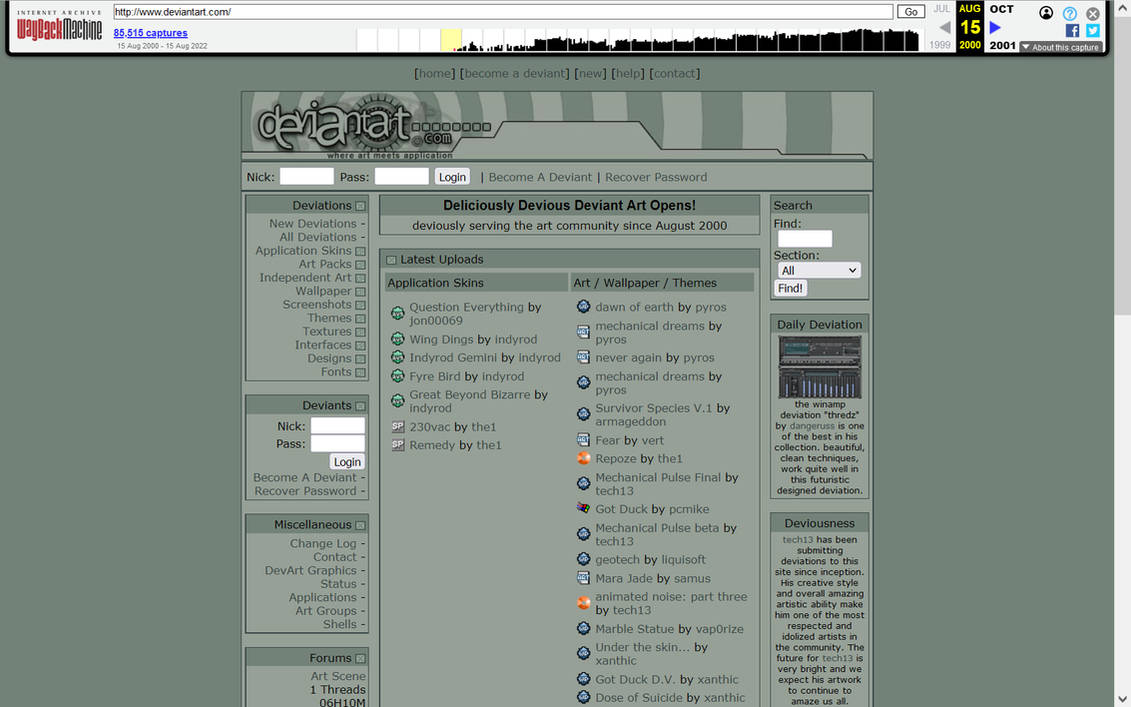1131x707 pixels.
Task: Click Login button in top bar
Action: pyautogui.click(x=452, y=177)
